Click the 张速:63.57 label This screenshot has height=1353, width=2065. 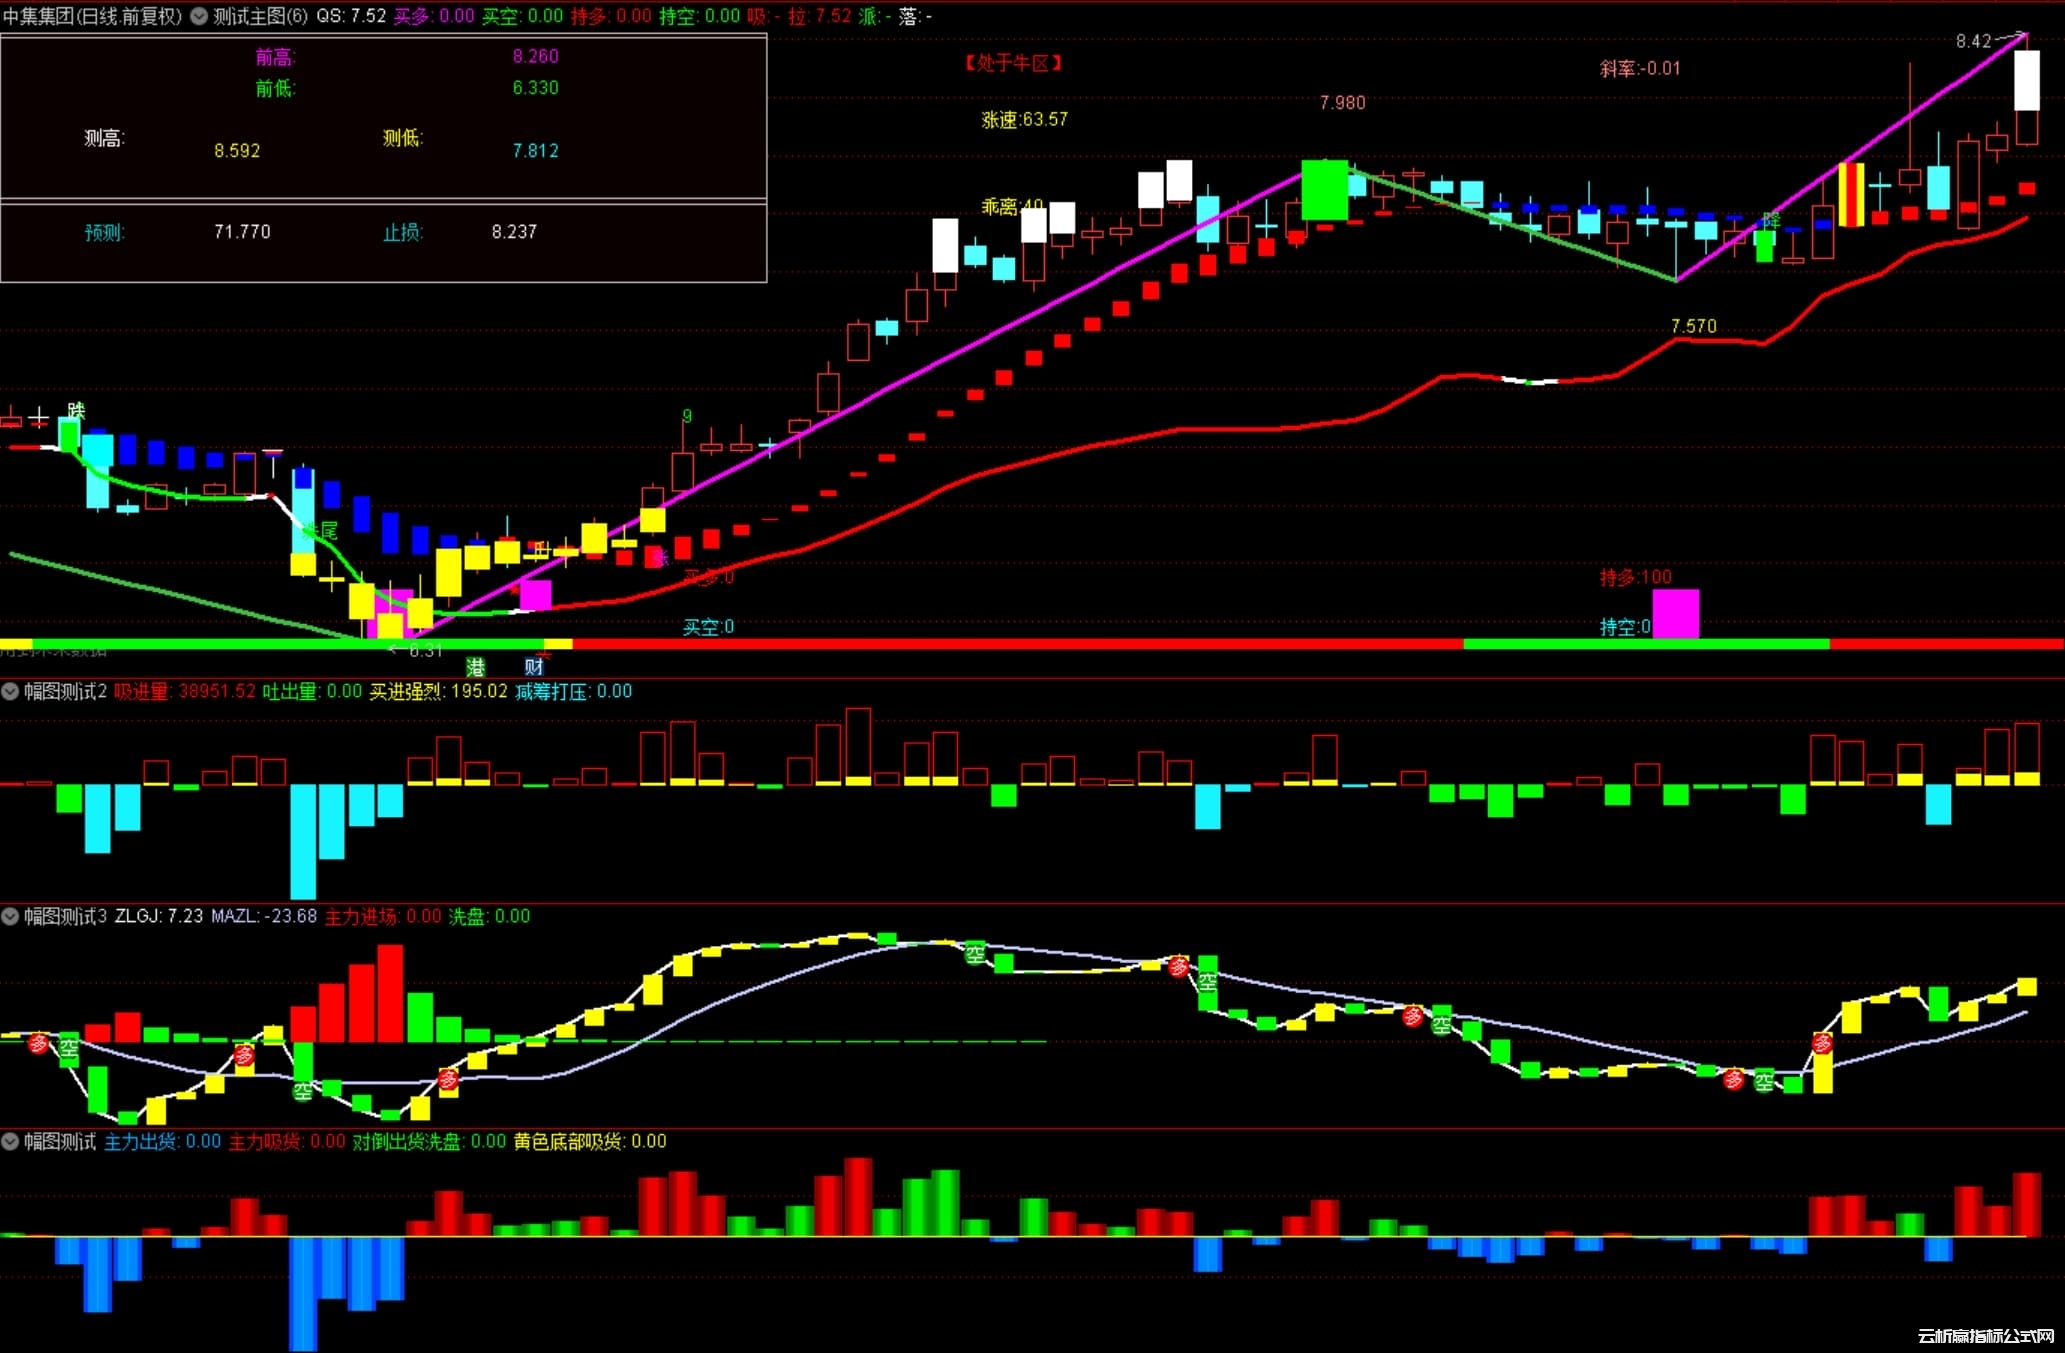pos(1024,120)
